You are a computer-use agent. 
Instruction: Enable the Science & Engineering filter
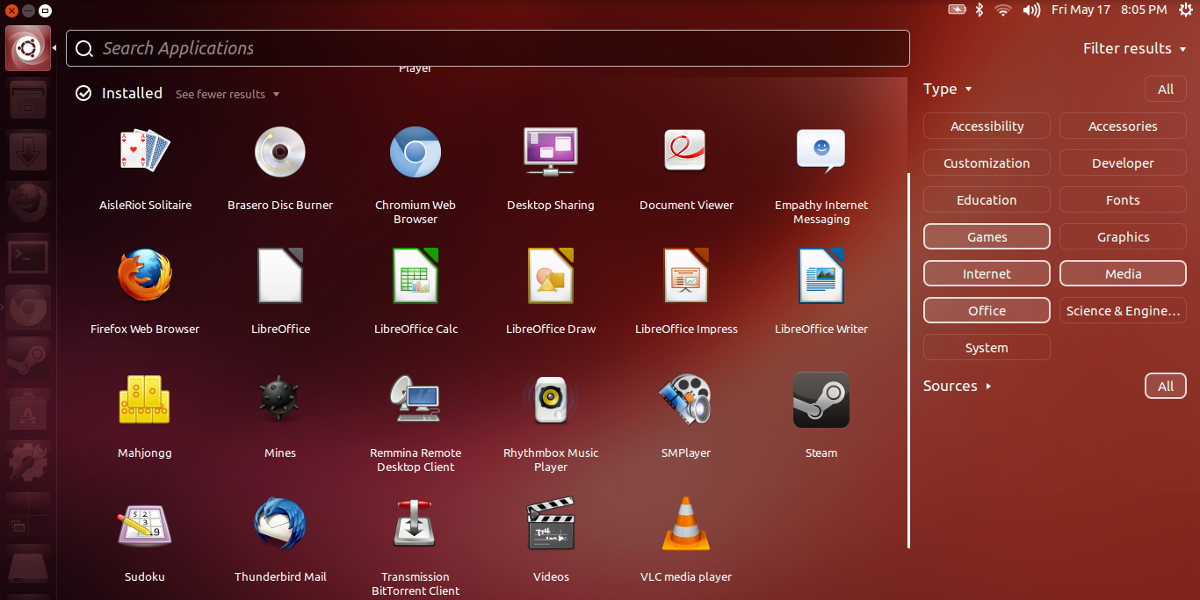pos(1123,311)
